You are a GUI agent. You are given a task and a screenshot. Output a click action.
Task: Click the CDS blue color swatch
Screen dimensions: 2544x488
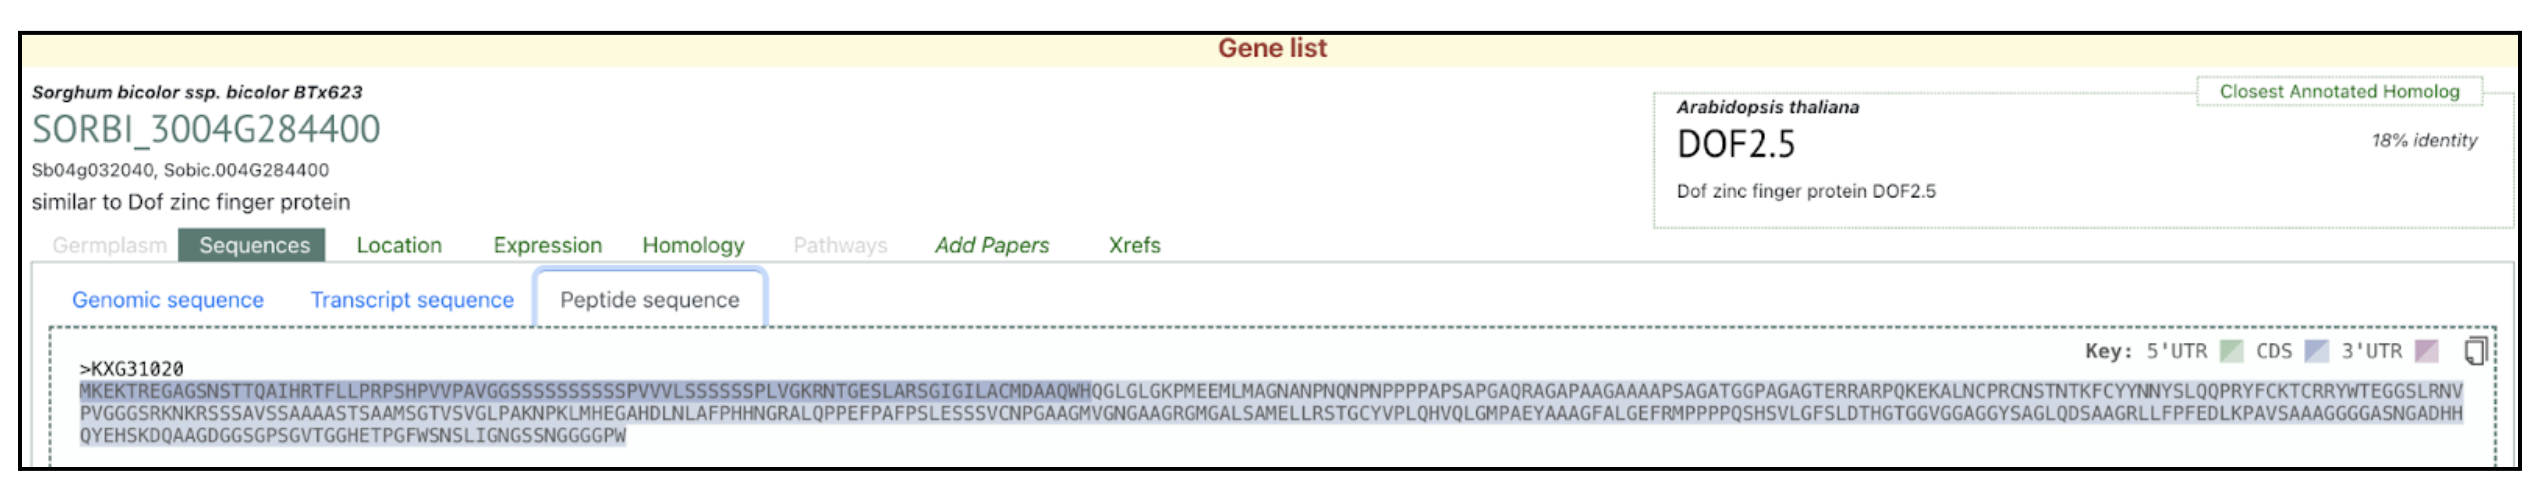(x=2317, y=351)
